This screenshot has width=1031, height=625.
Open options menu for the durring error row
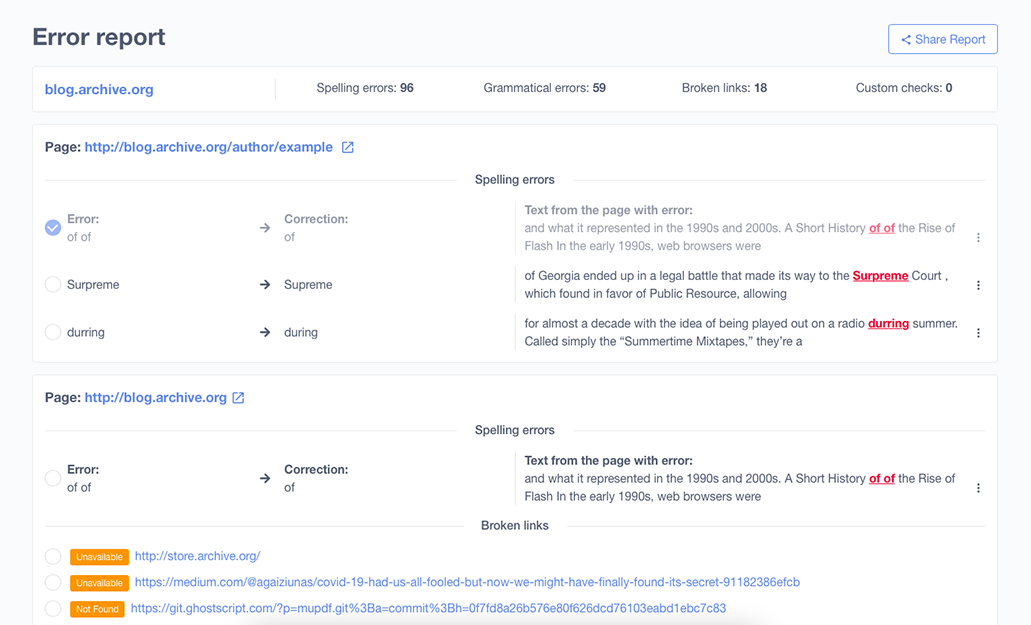pyautogui.click(x=978, y=332)
